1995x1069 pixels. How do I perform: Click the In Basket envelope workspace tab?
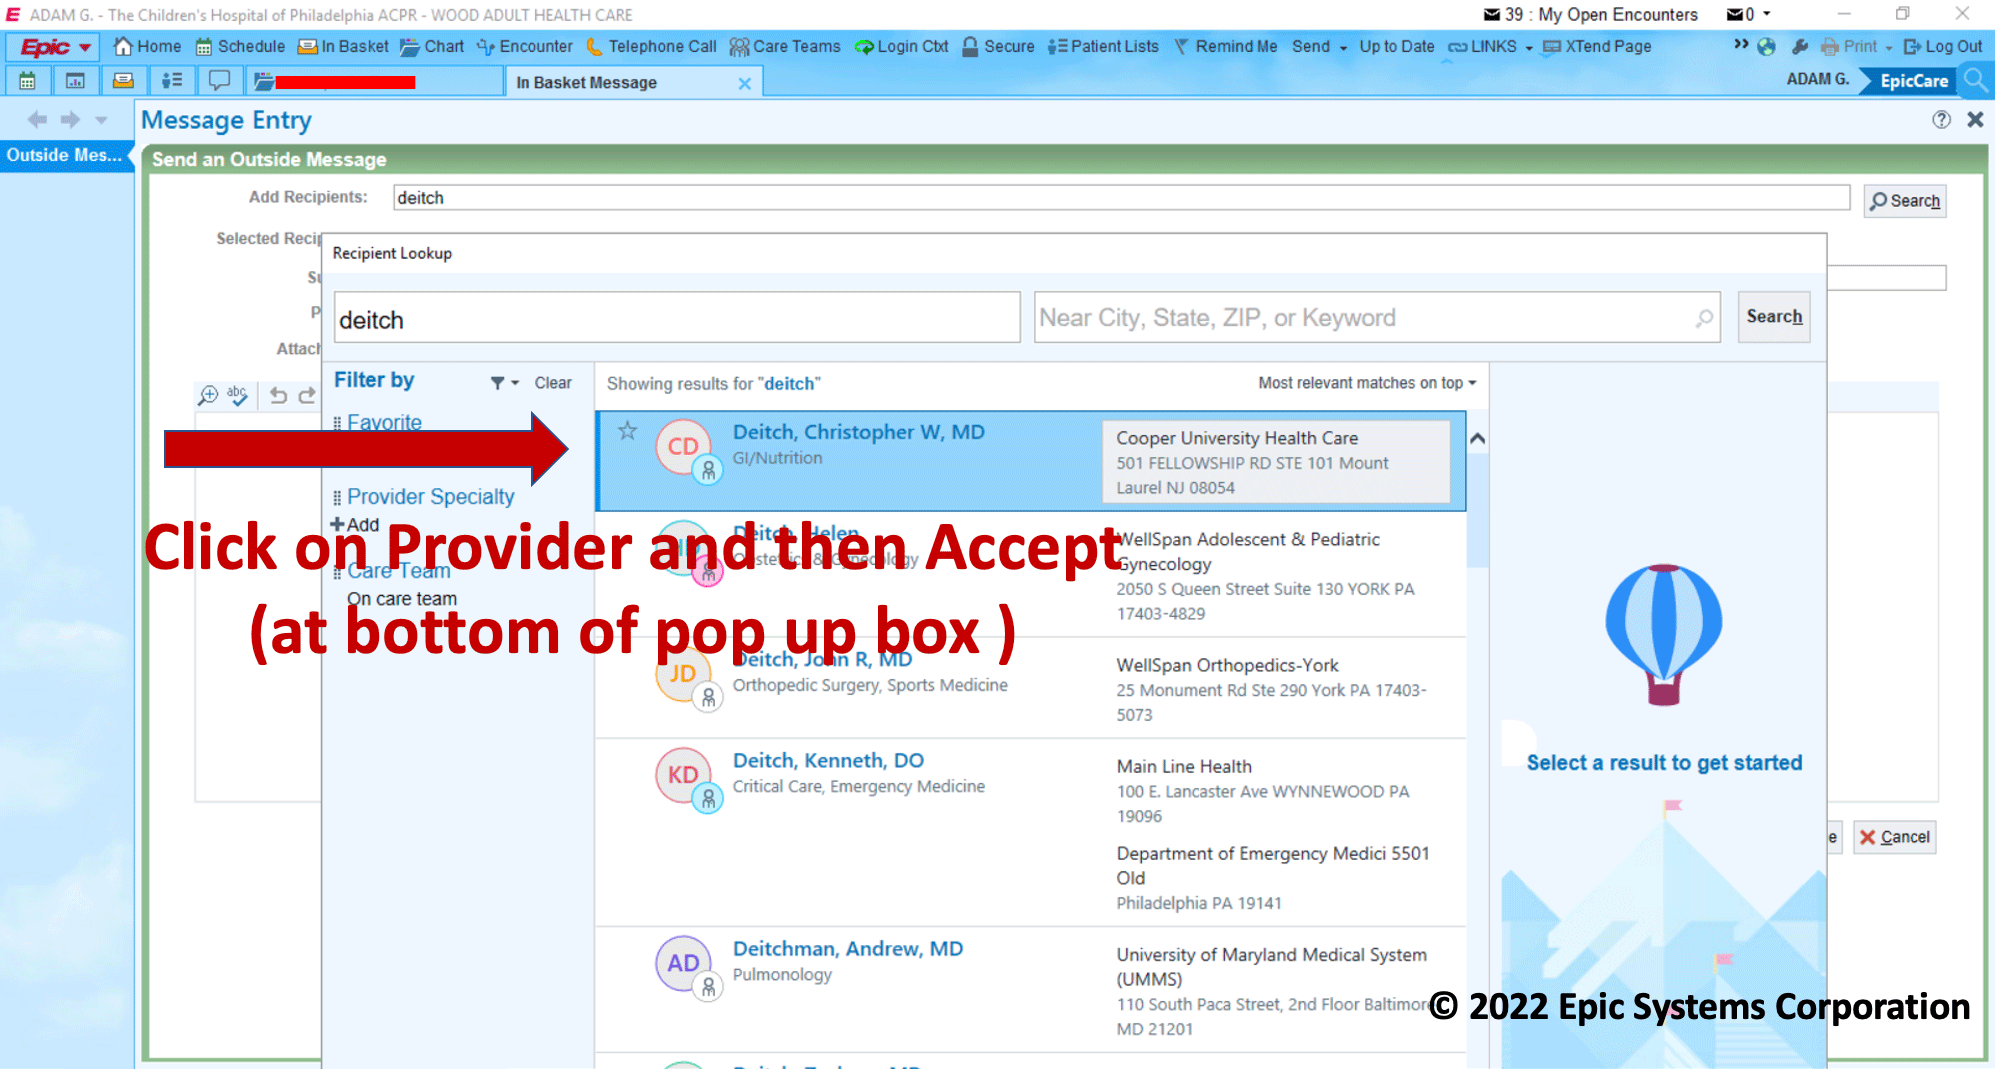click(x=123, y=81)
